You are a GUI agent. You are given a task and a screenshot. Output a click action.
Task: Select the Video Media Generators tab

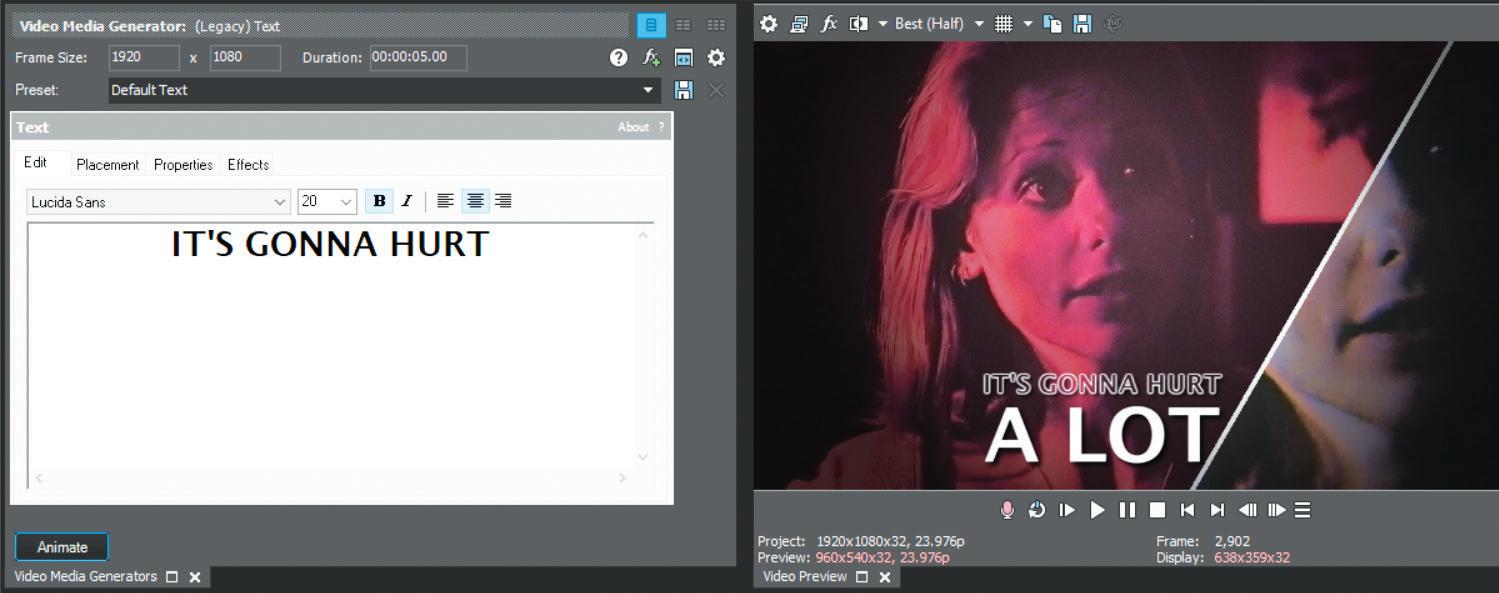(x=85, y=577)
